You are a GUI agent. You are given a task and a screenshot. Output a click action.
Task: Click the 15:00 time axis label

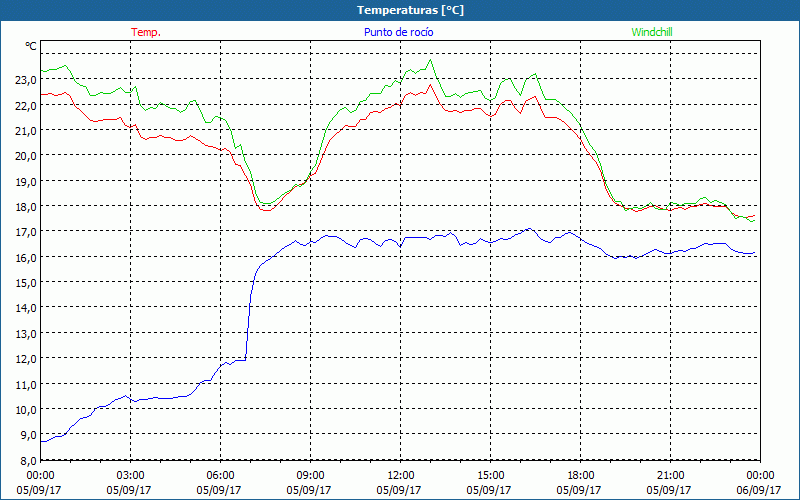click(x=490, y=476)
